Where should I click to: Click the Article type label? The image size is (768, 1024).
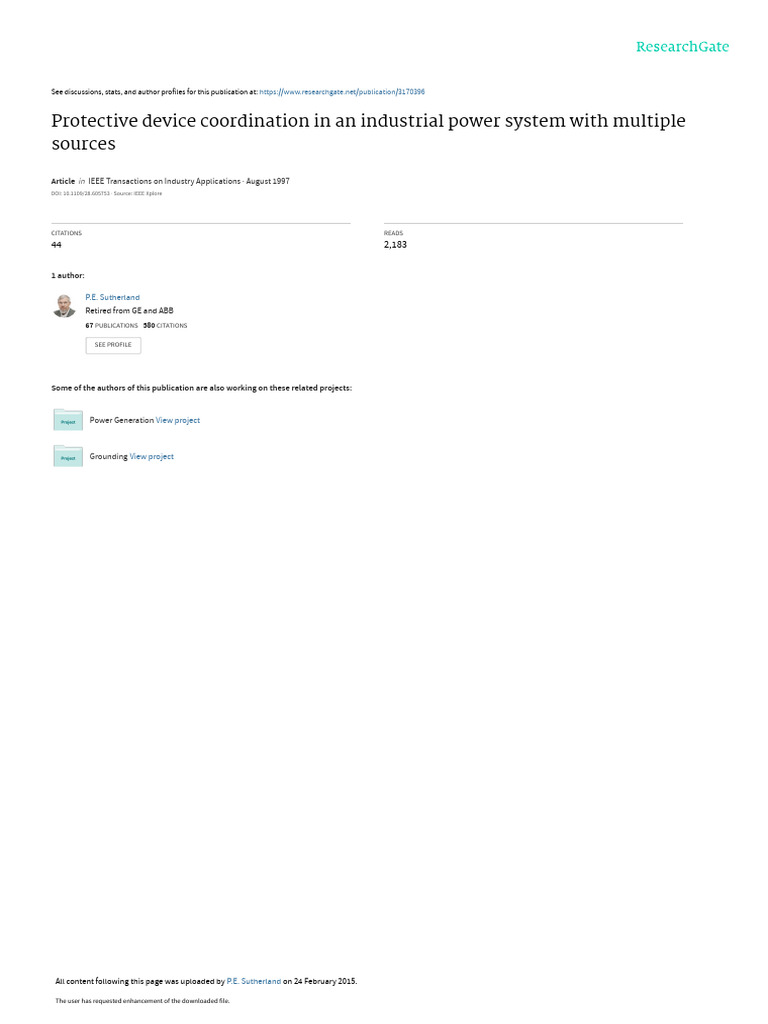coord(63,182)
